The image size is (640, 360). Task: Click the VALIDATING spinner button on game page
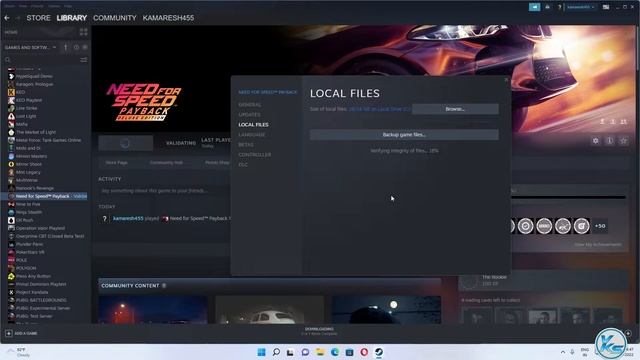pos(126,143)
